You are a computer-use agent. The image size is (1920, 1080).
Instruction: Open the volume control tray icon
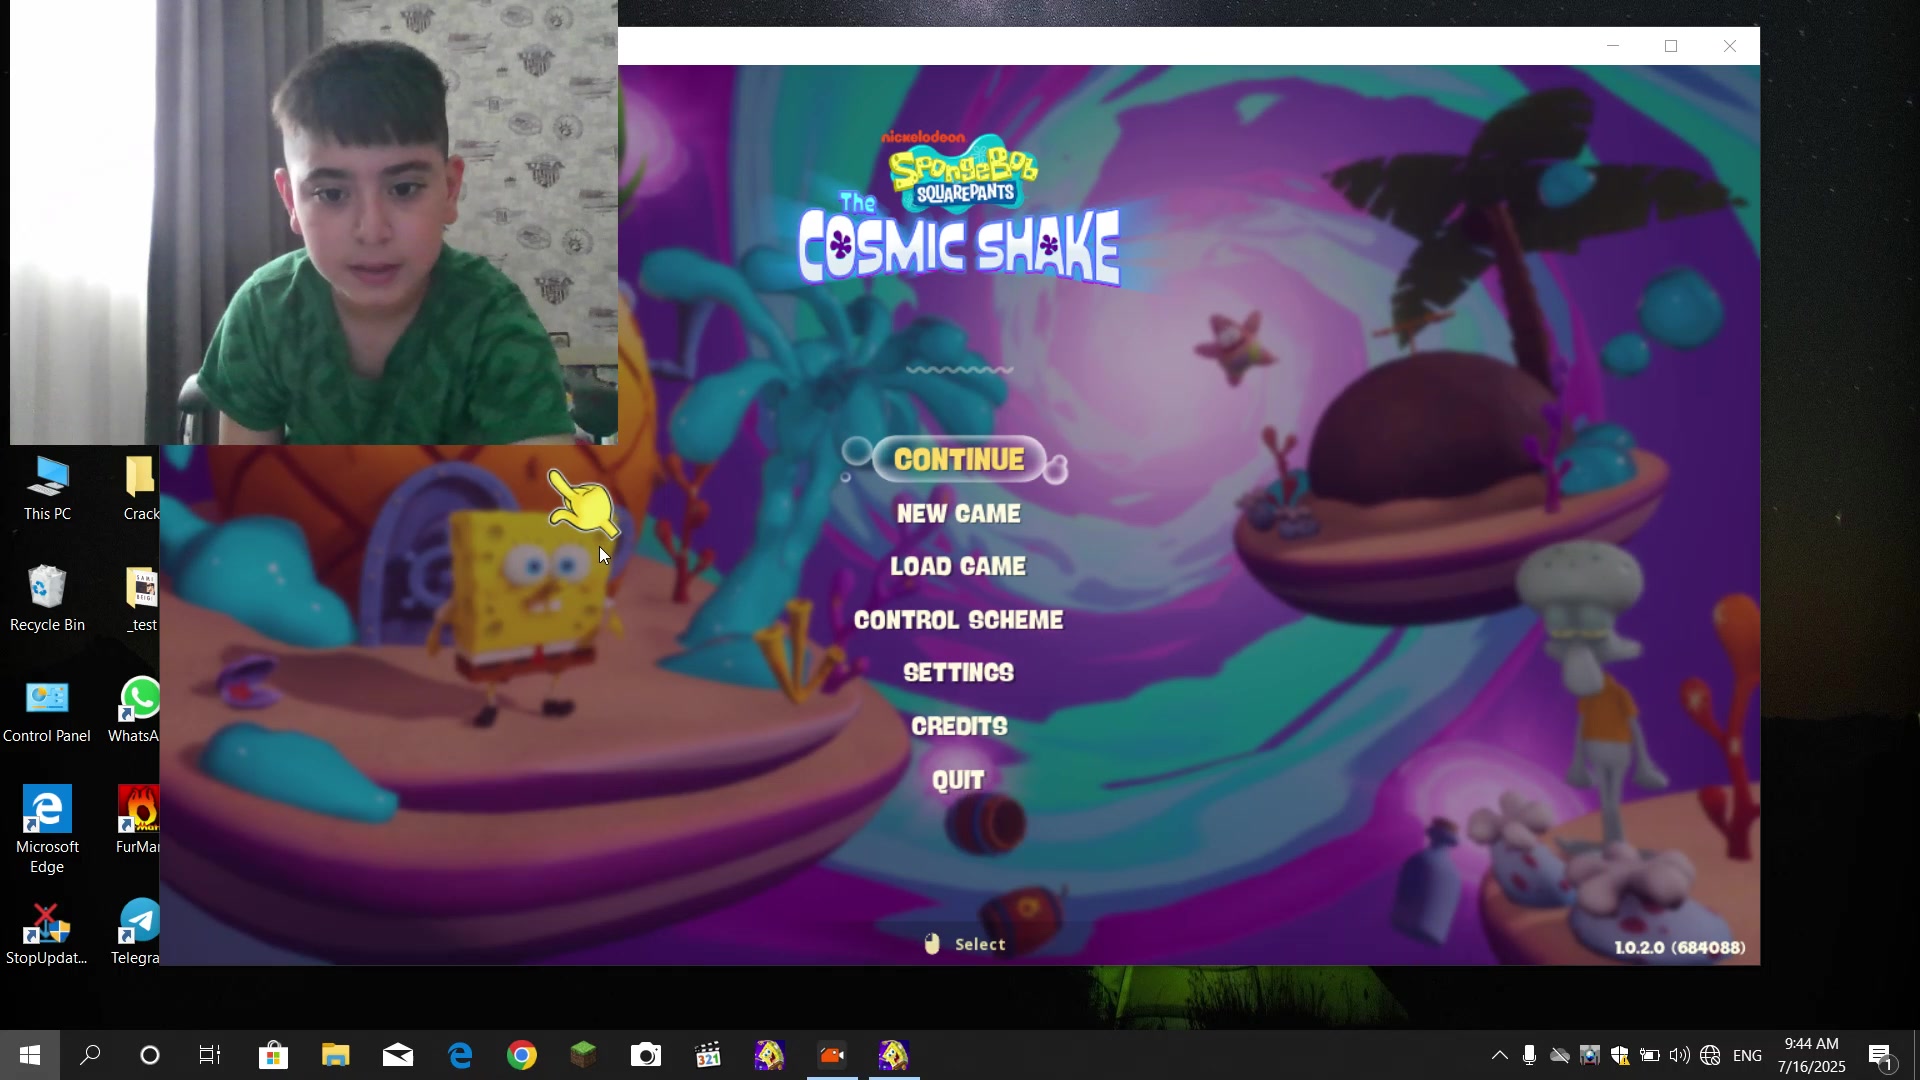(1680, 1055)
